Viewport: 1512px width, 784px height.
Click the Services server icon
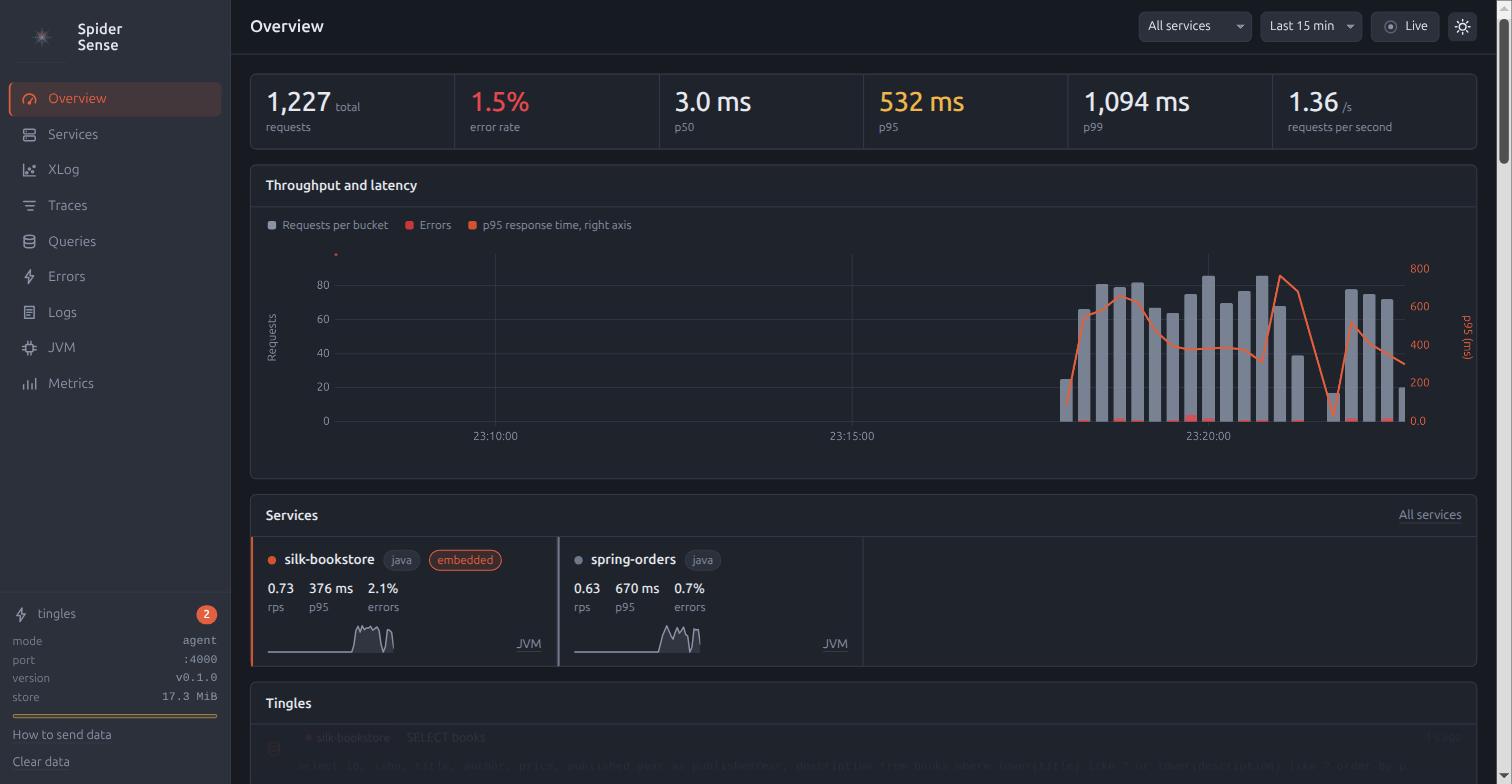(x=29, y=134)
